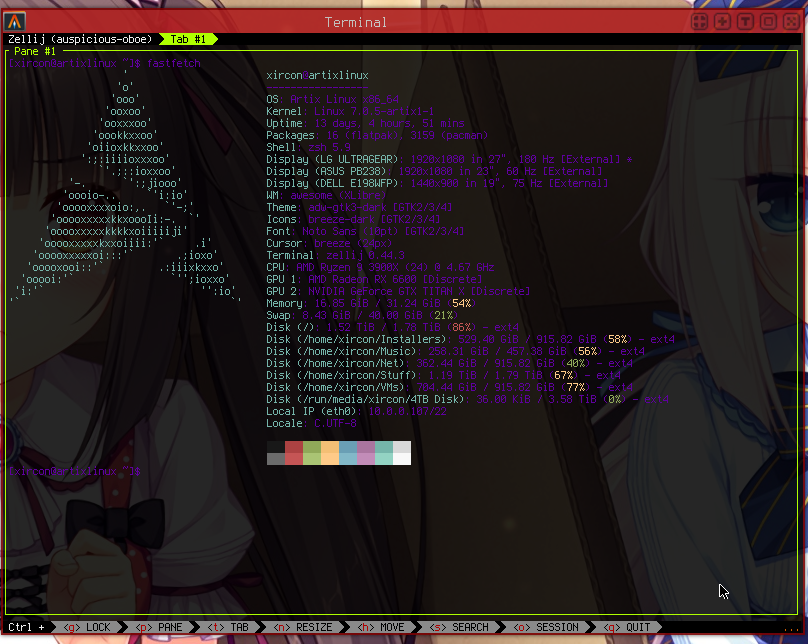
Task: Click the SEARCH mode hint in the status bar
Action: 459,627
